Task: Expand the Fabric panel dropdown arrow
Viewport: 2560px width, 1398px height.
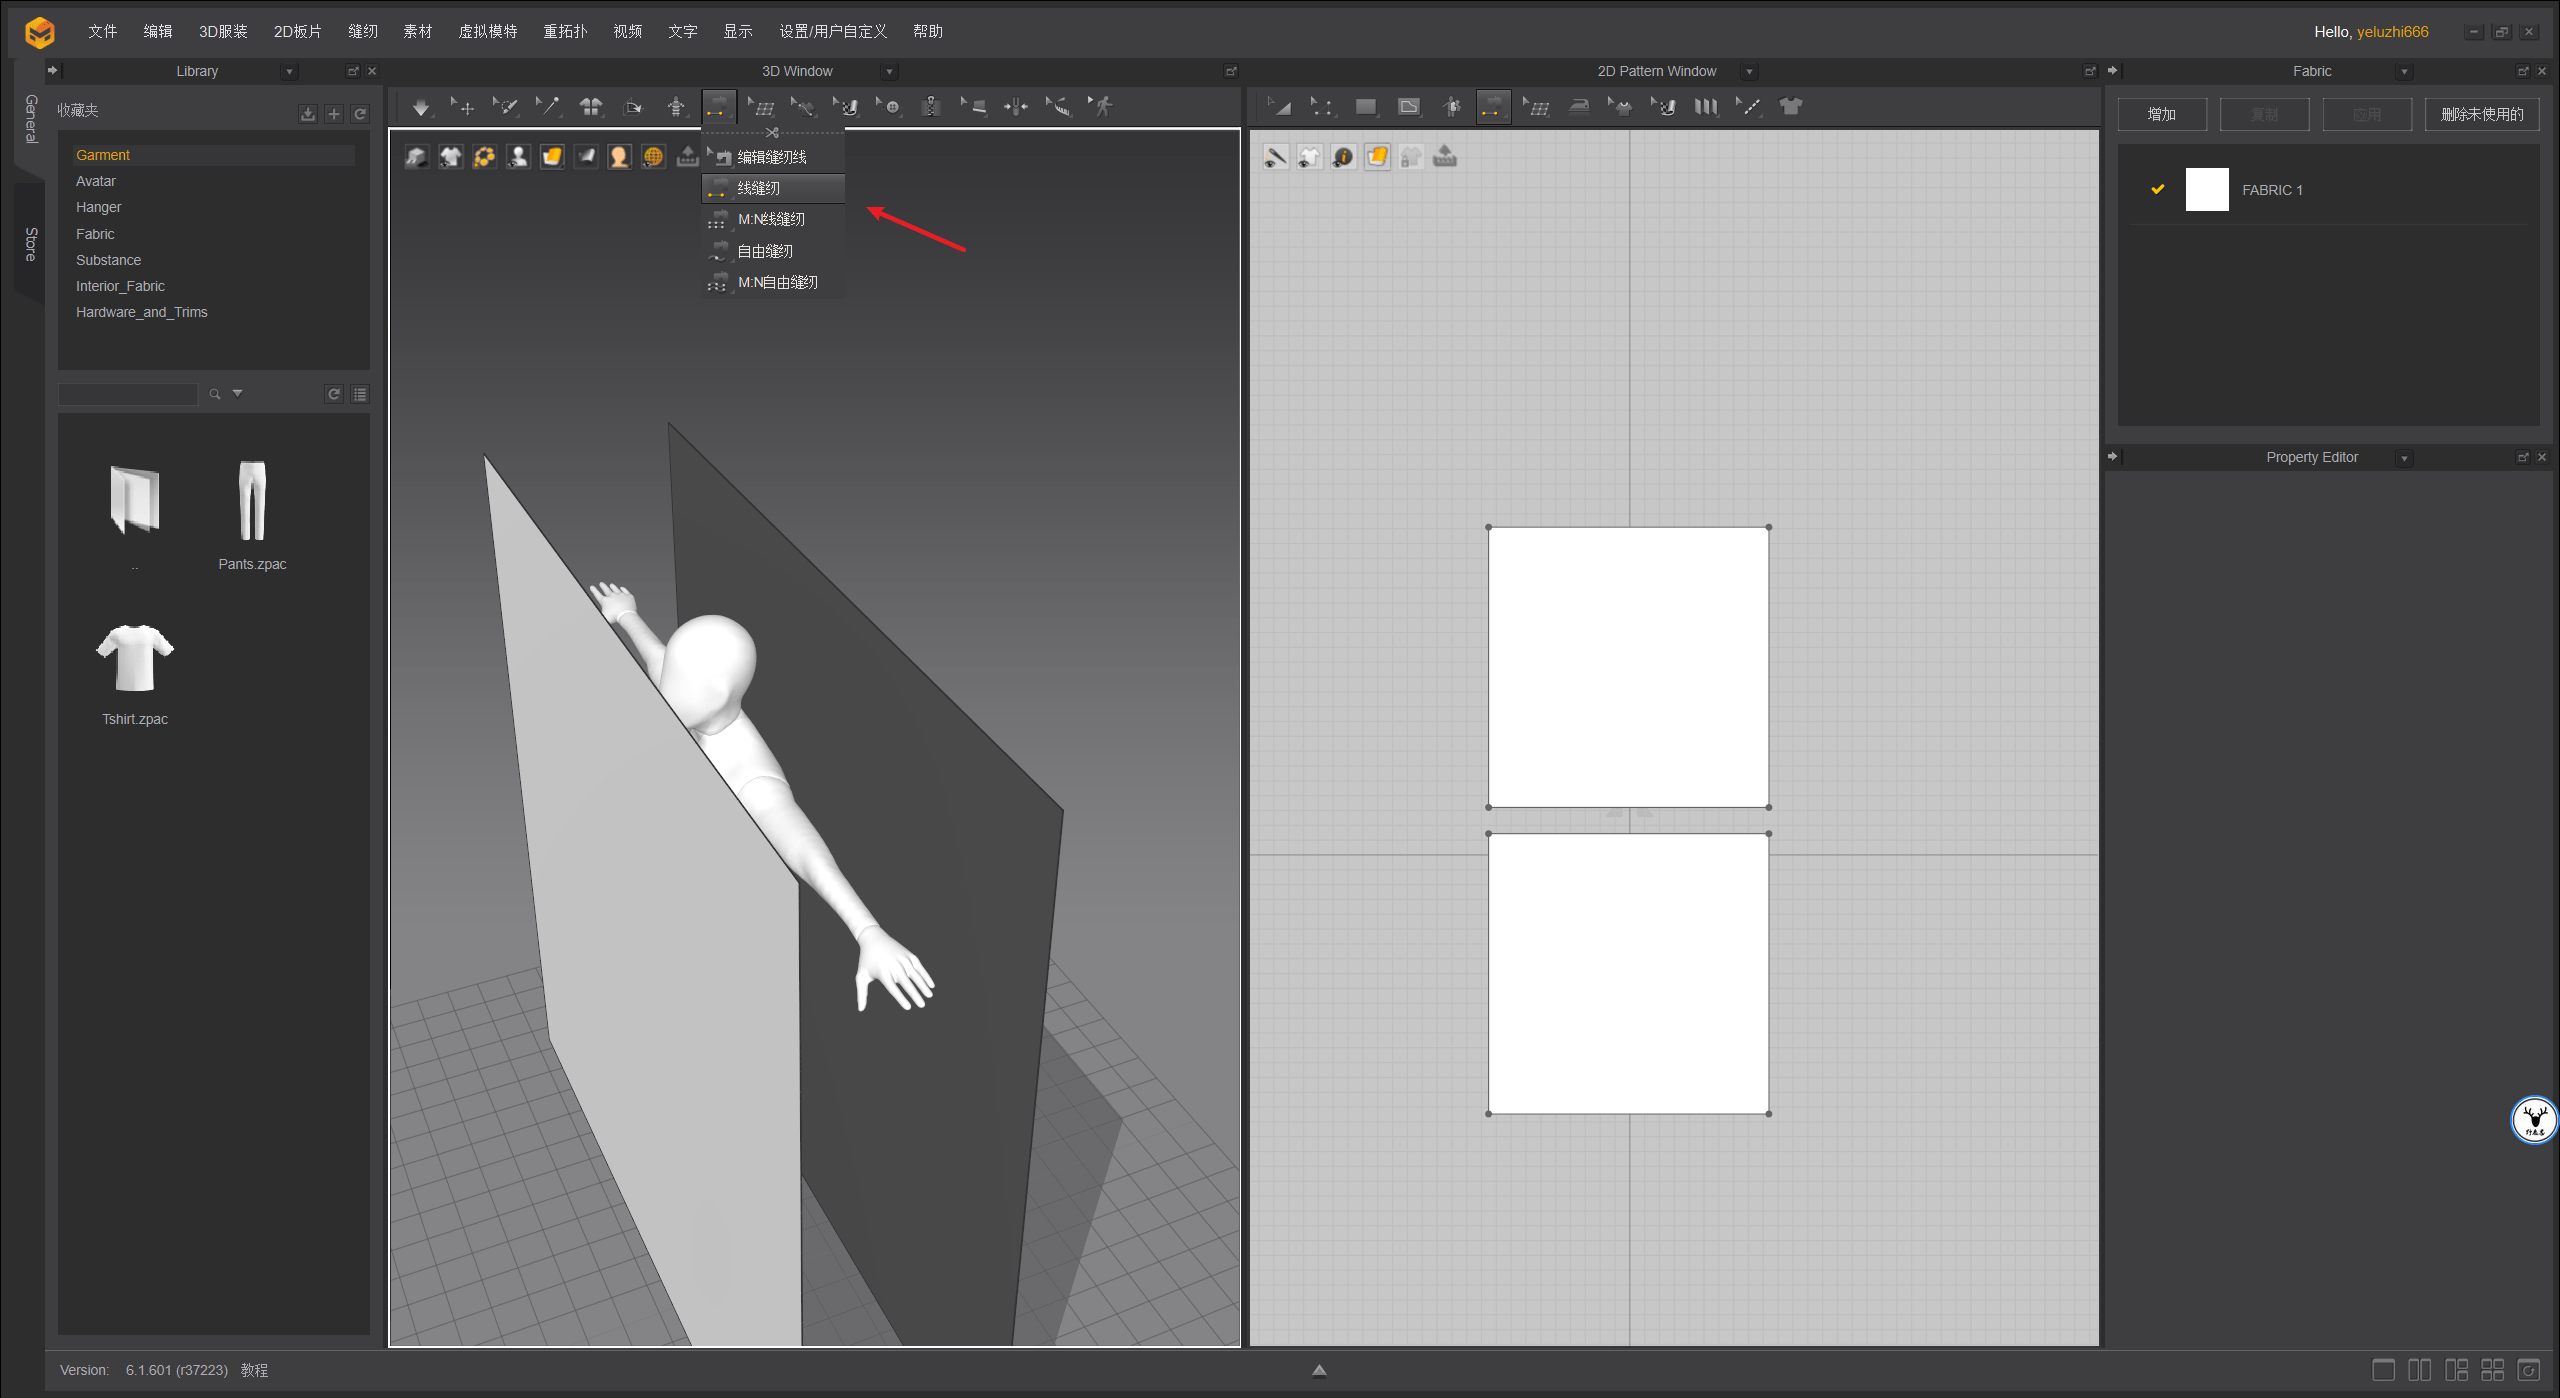Action: click(x=2404, y=72)
